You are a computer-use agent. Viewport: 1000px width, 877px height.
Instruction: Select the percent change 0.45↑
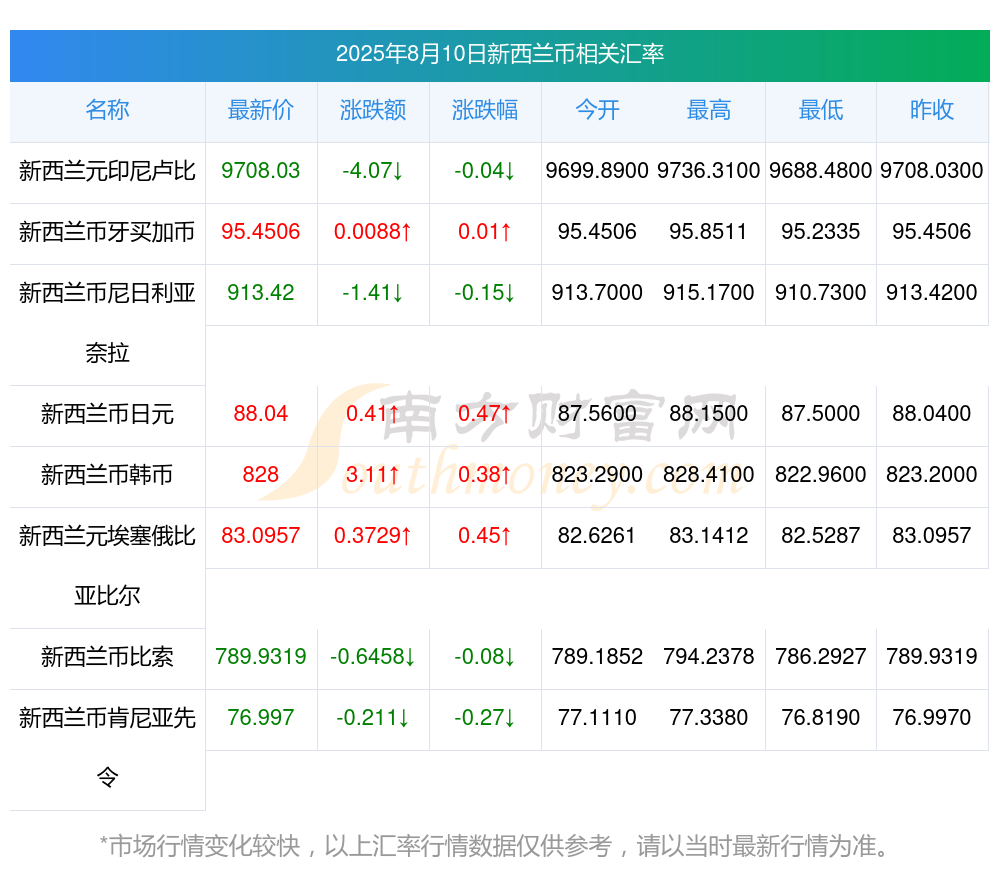click(x=485, y=536)
